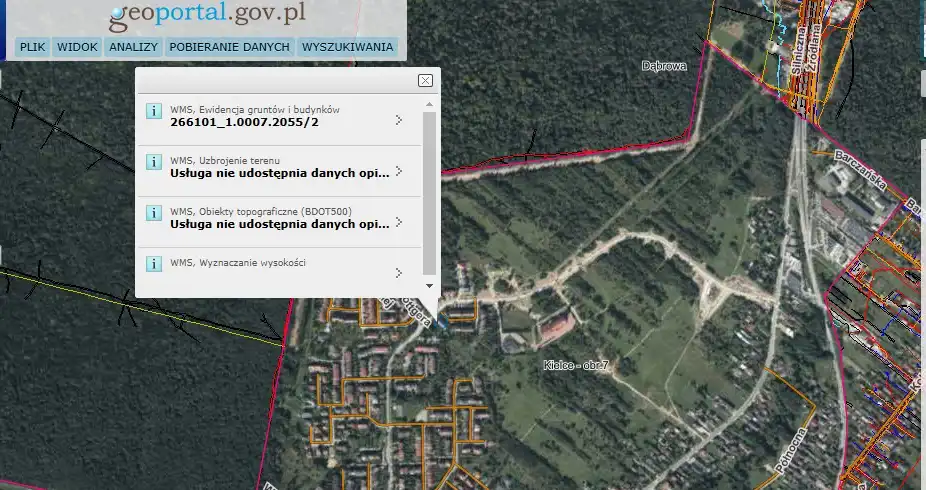Expand Uzbrojenie terenu details arrow
Screen dimensions: 926x490
[398, 171]
